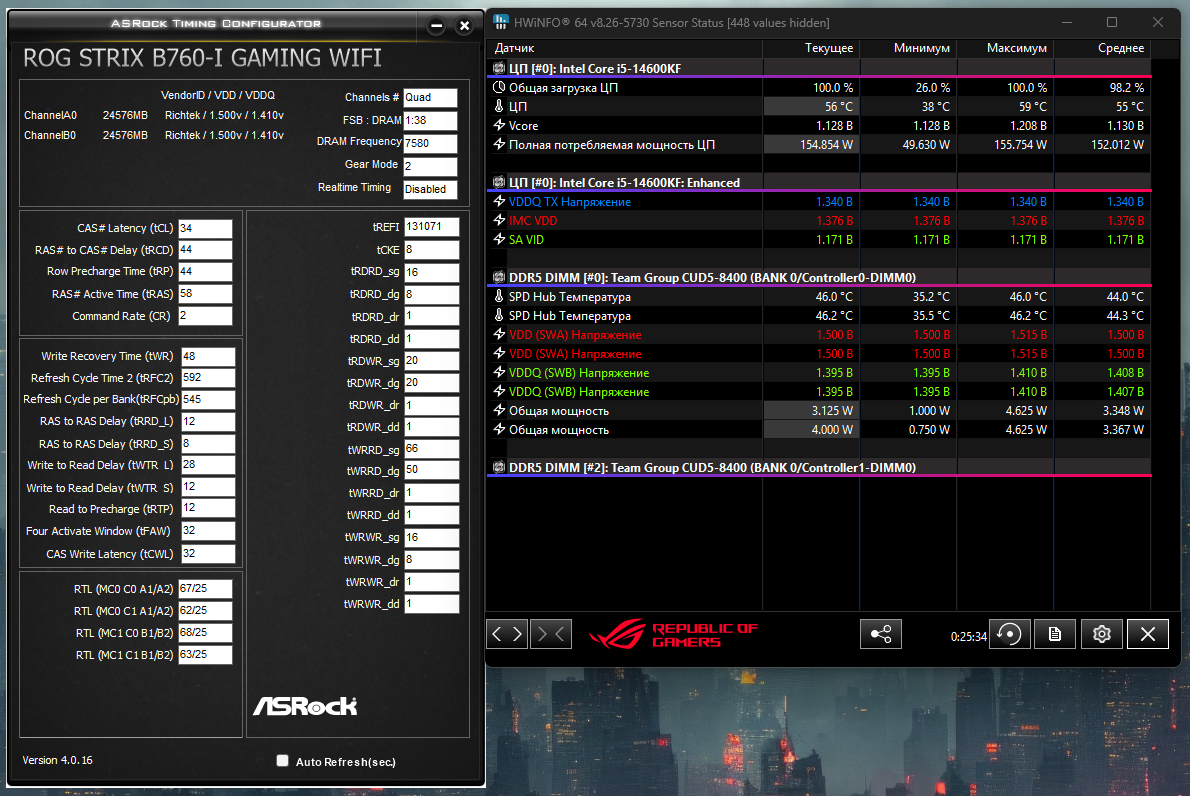
Task: Click chip icon of DDR5 DIMM [#0] group
Action: click(499, 277)
